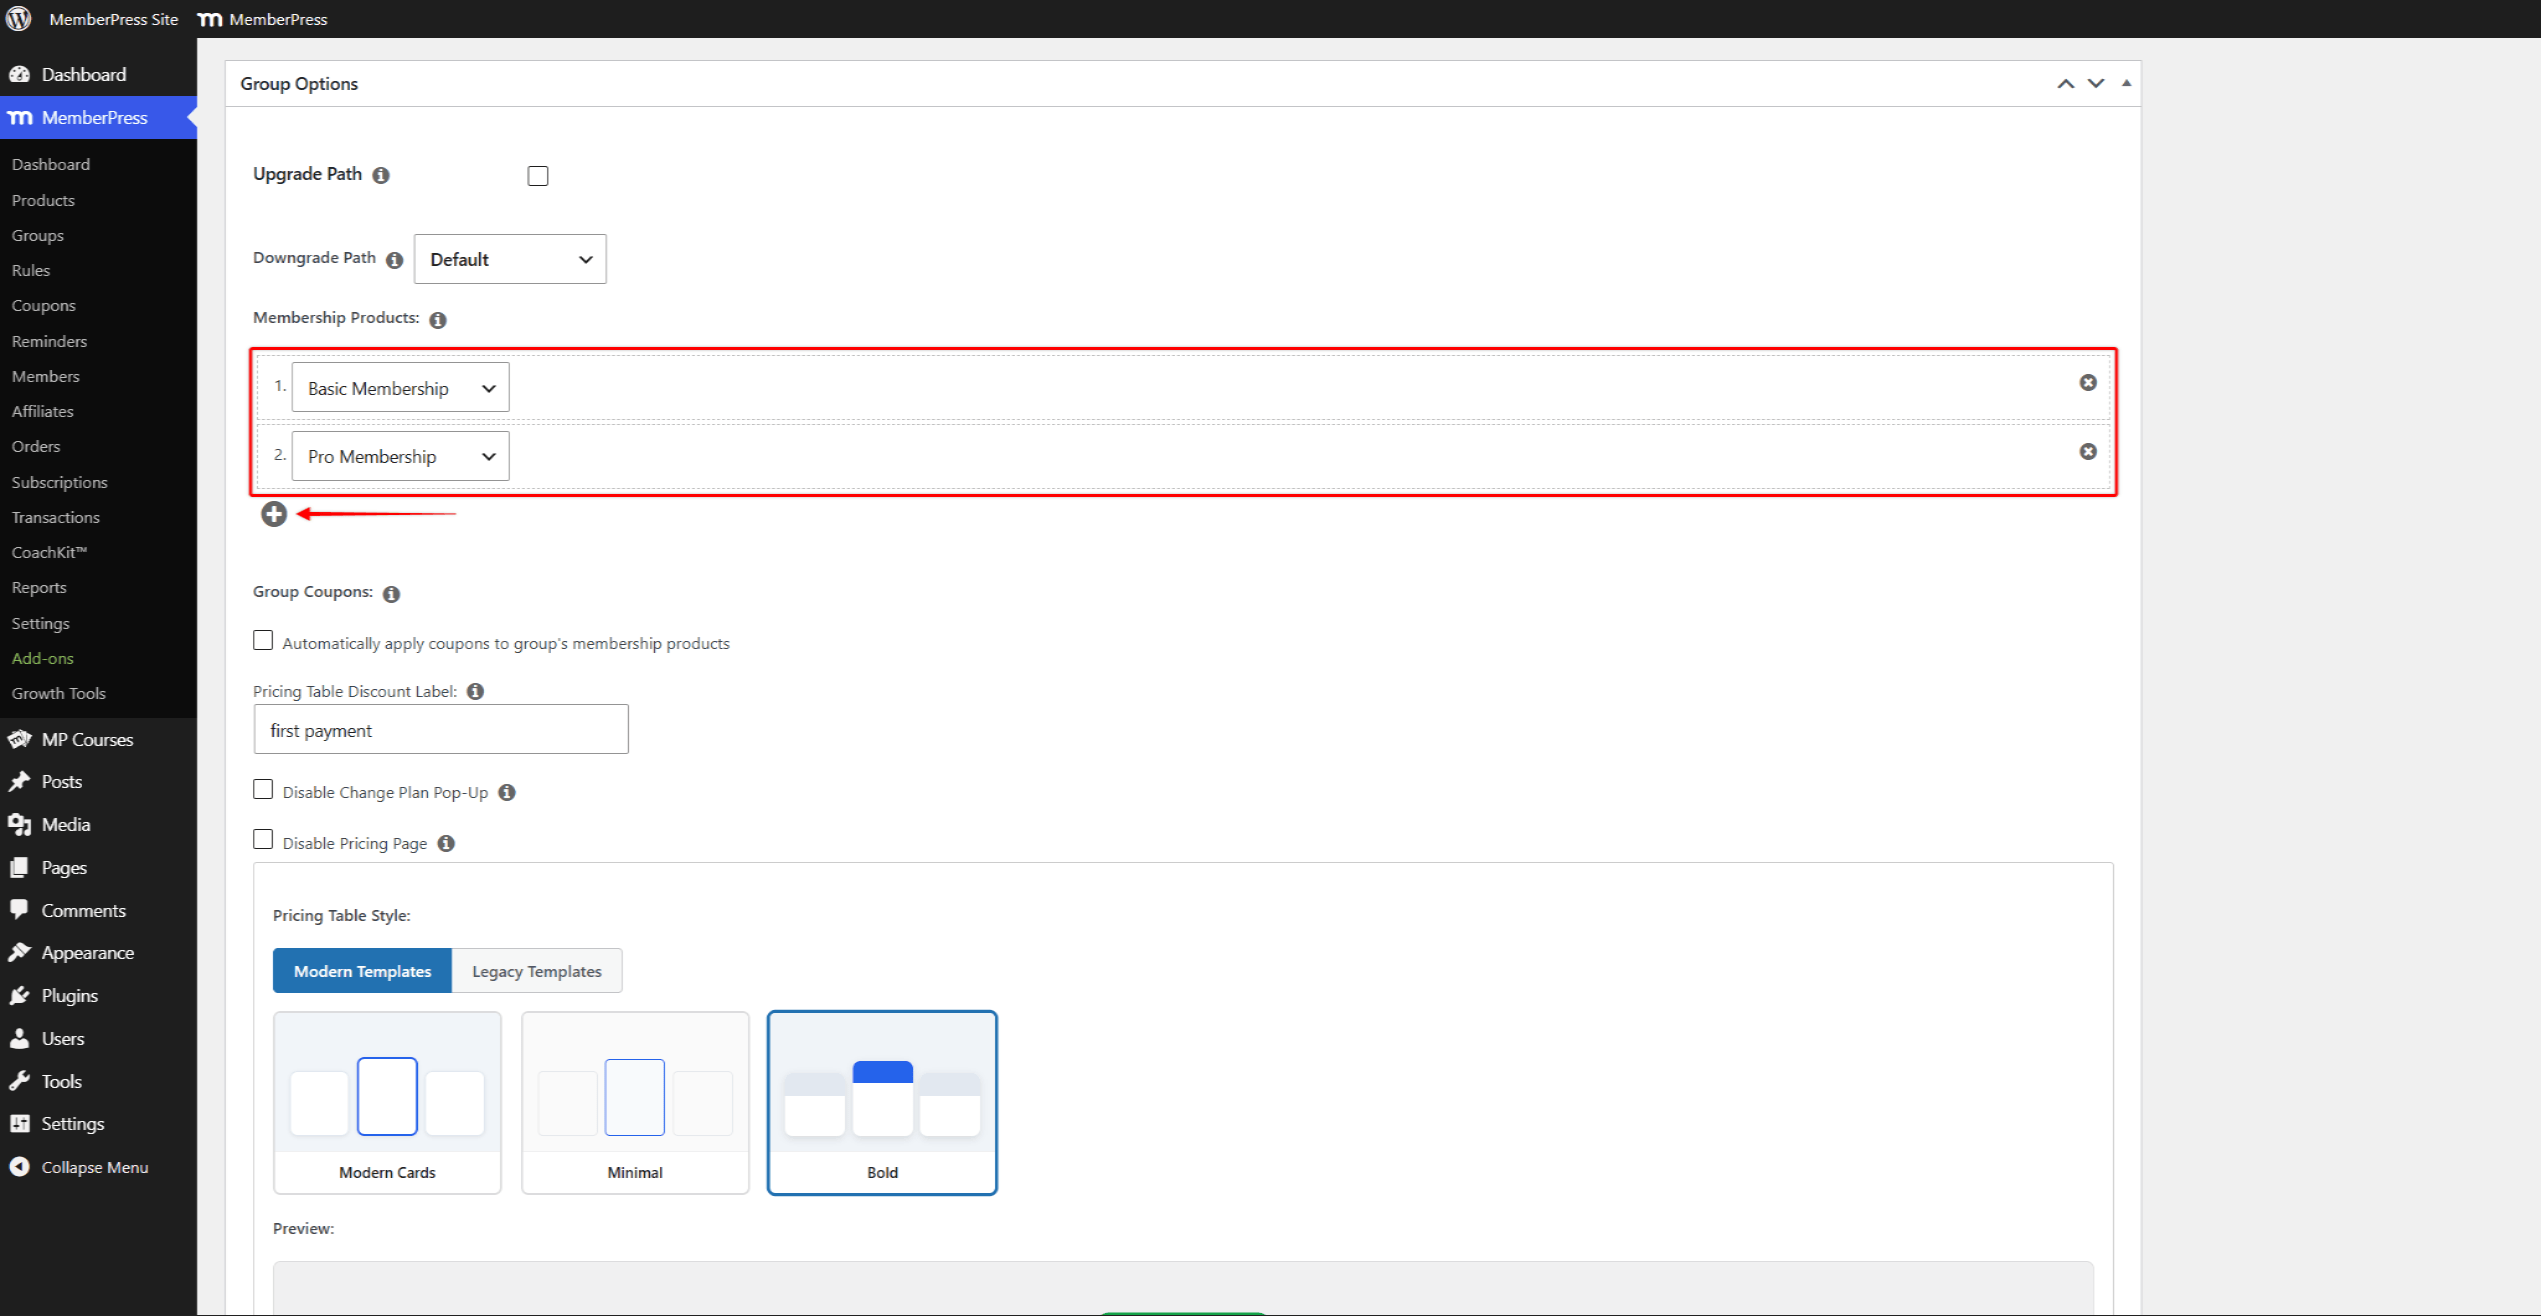The image size is (2541, 1316).
Task: Click the WordPress Settings icon at bottom
Action: (20, 1124)
